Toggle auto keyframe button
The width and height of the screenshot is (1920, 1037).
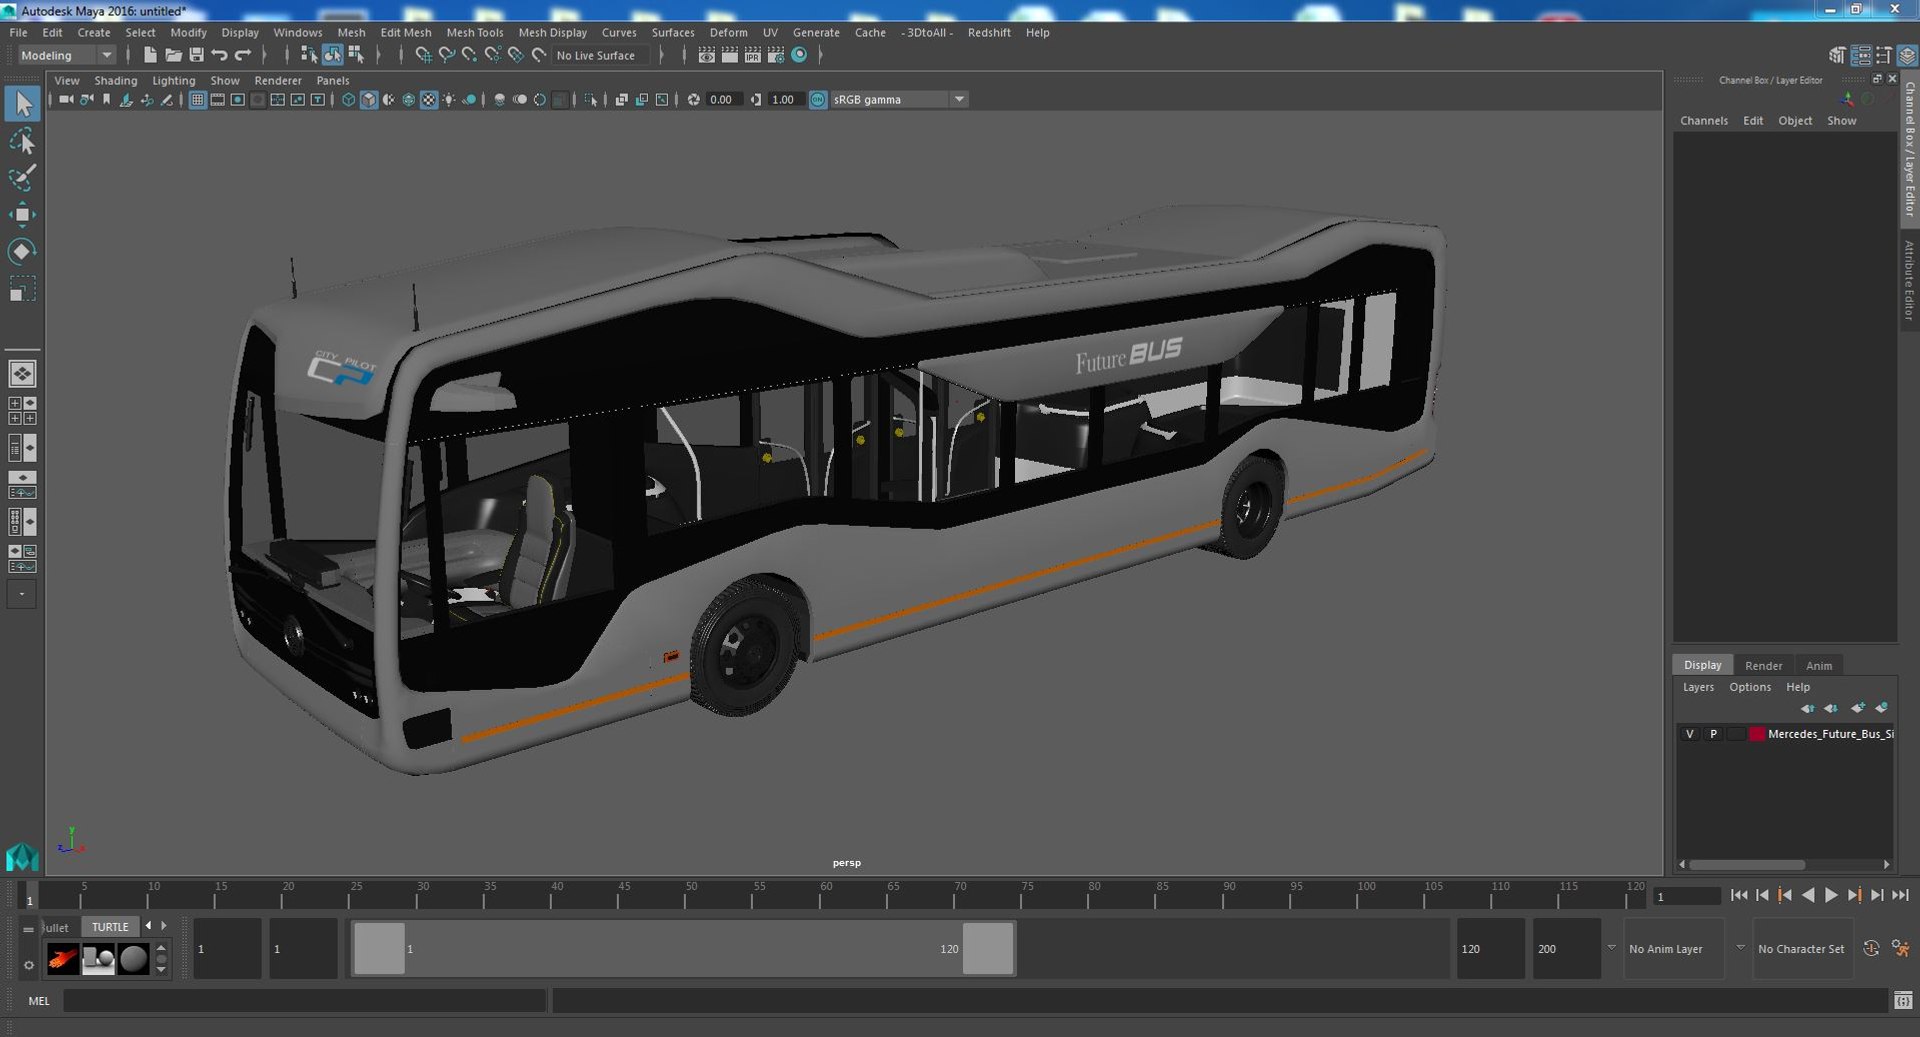tap(1871, 948)
